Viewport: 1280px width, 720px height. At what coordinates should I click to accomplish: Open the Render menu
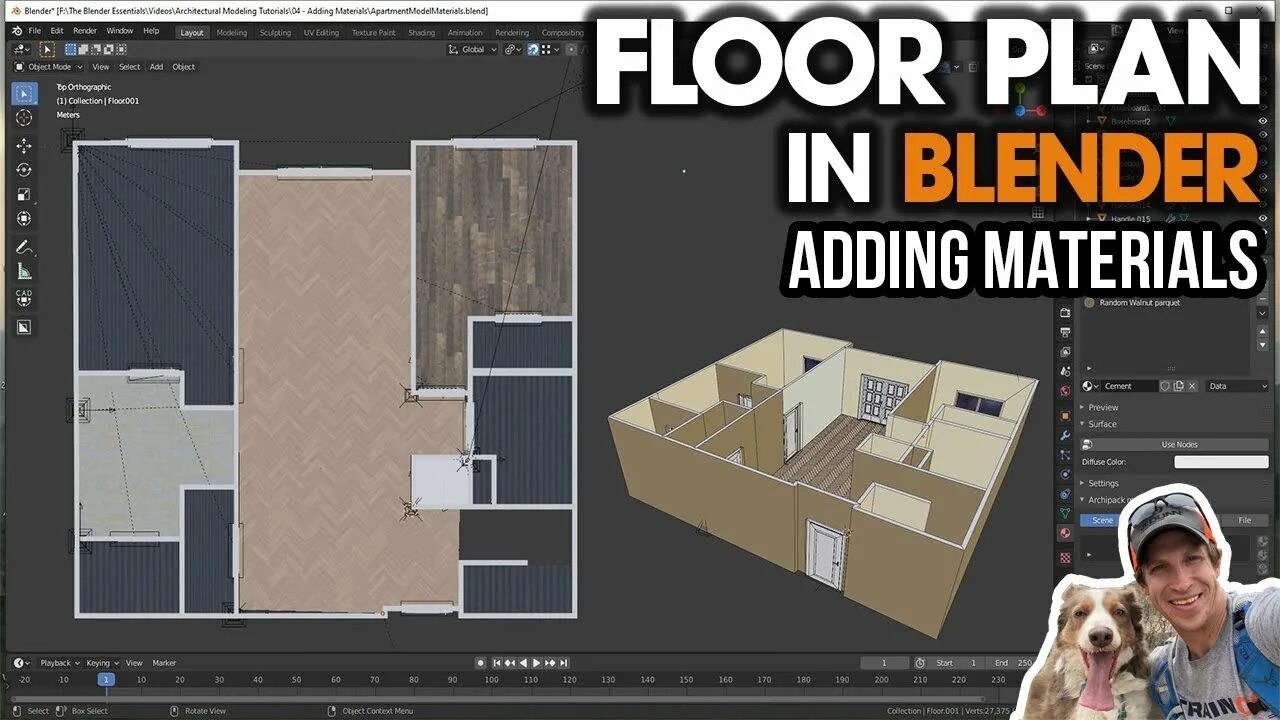[x=85, y=31]
